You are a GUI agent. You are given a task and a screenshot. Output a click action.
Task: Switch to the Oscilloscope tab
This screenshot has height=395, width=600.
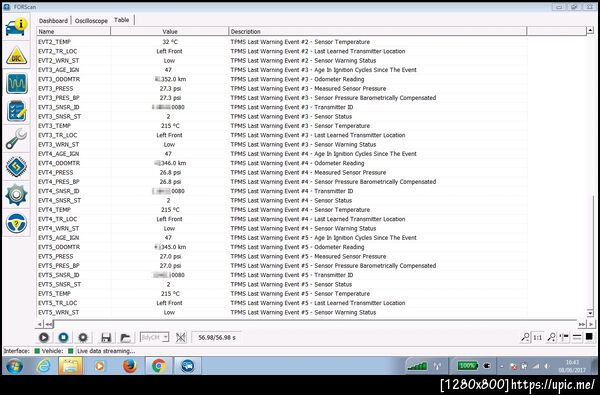(x=91, y=21)
